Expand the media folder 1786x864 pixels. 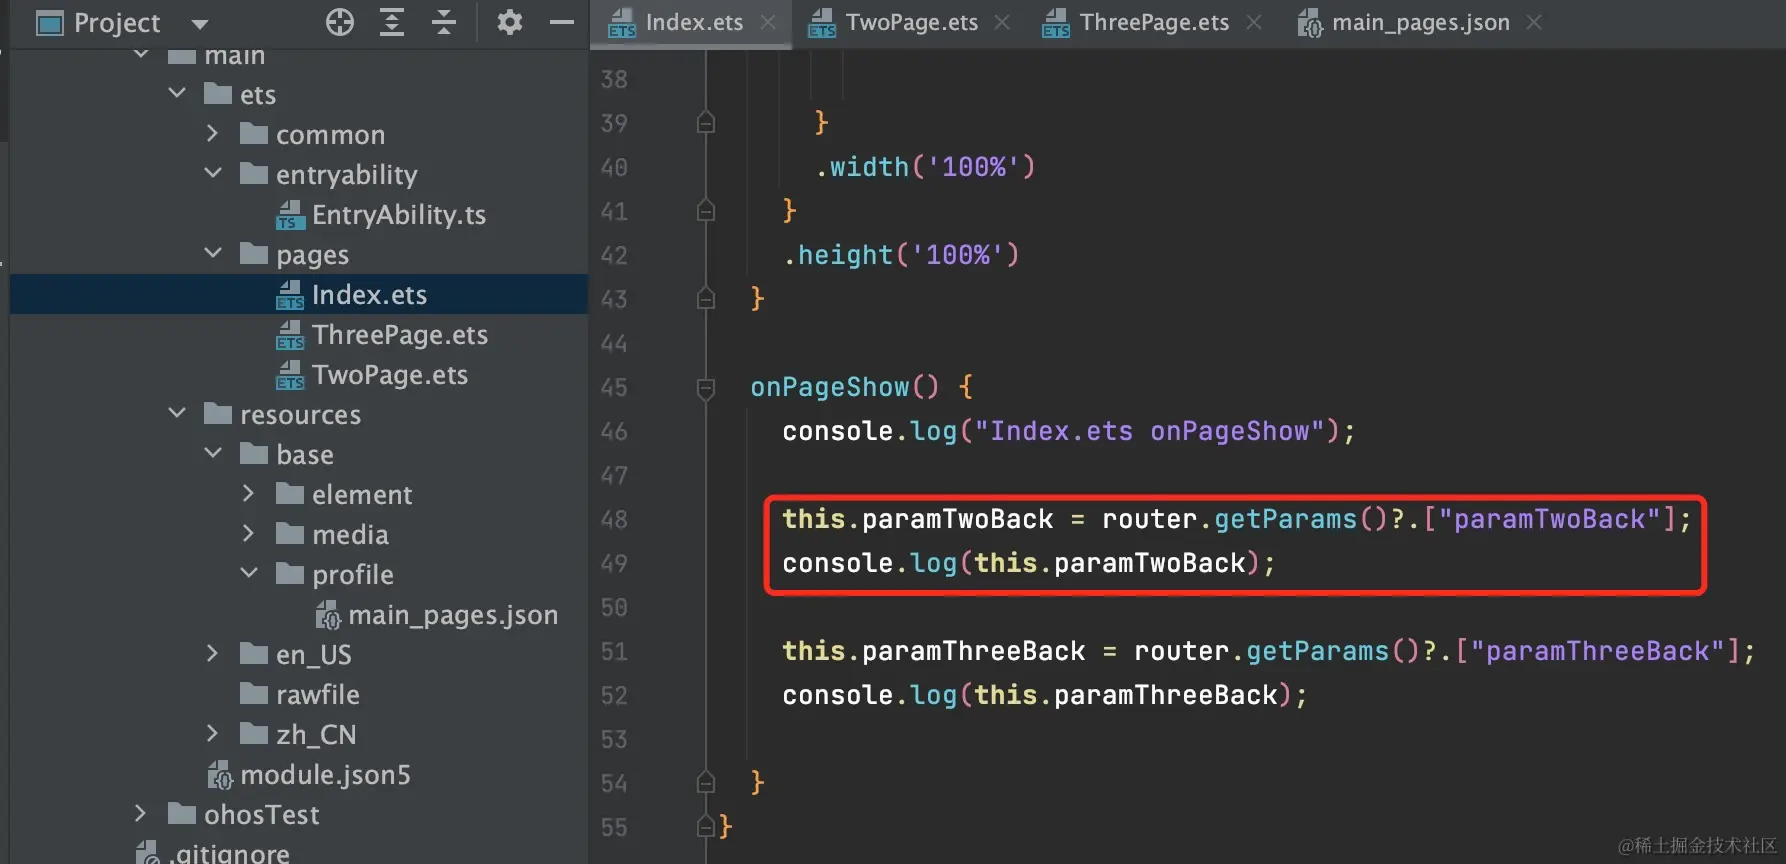point(248,533)
